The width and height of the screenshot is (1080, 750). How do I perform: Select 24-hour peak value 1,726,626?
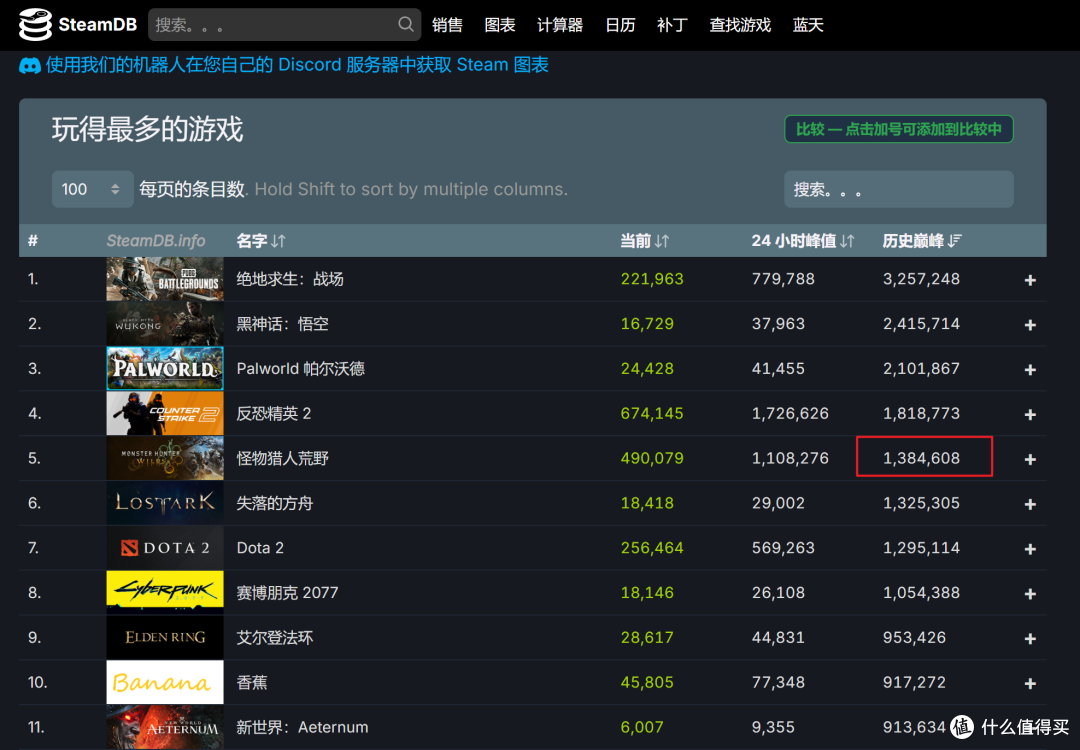click(x=790, y=413)
